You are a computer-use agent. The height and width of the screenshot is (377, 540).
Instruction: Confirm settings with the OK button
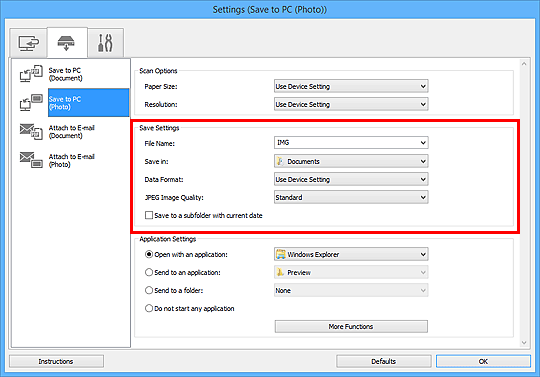pos(483,361)
